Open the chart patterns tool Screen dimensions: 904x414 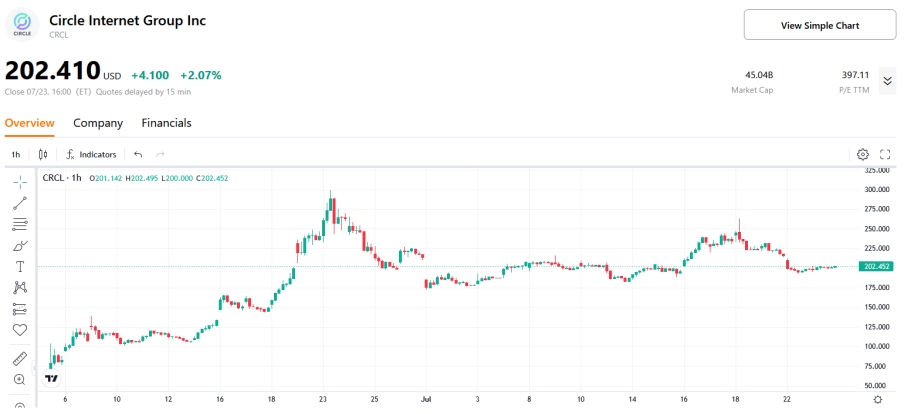(x=20, y=287)
